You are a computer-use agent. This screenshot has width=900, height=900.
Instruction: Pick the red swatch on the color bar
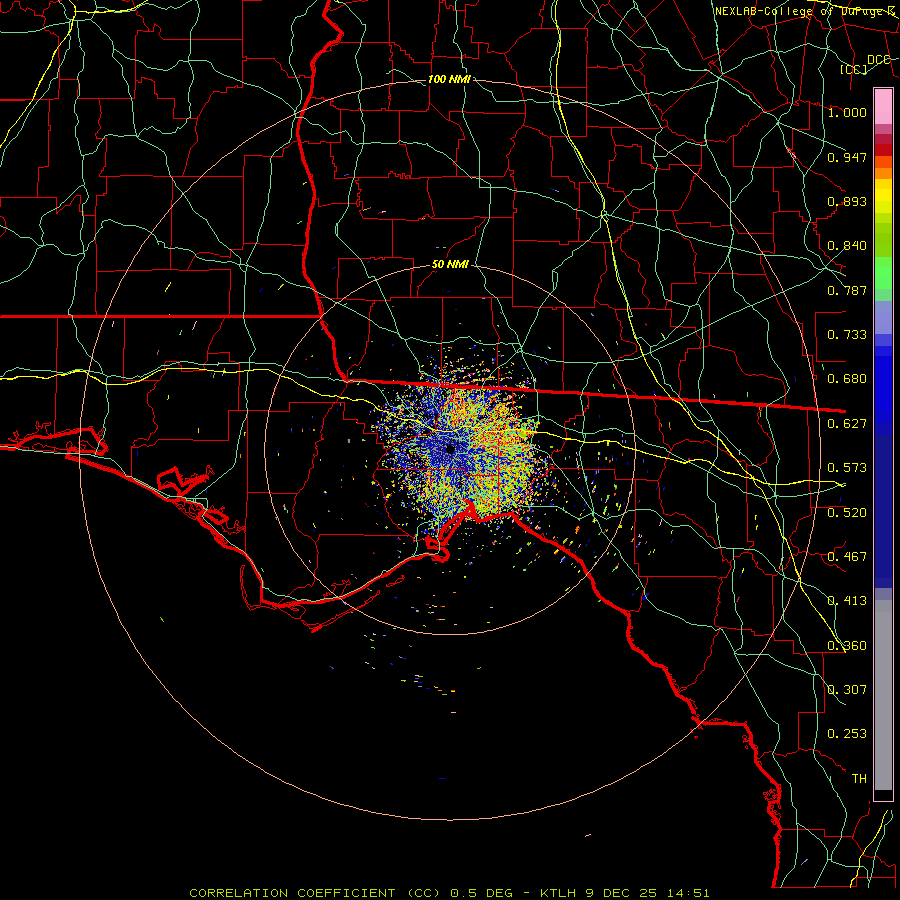point(883,150)
